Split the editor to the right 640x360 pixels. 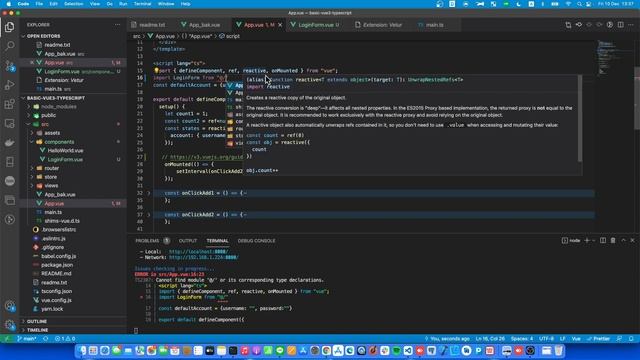pos(620,25)
